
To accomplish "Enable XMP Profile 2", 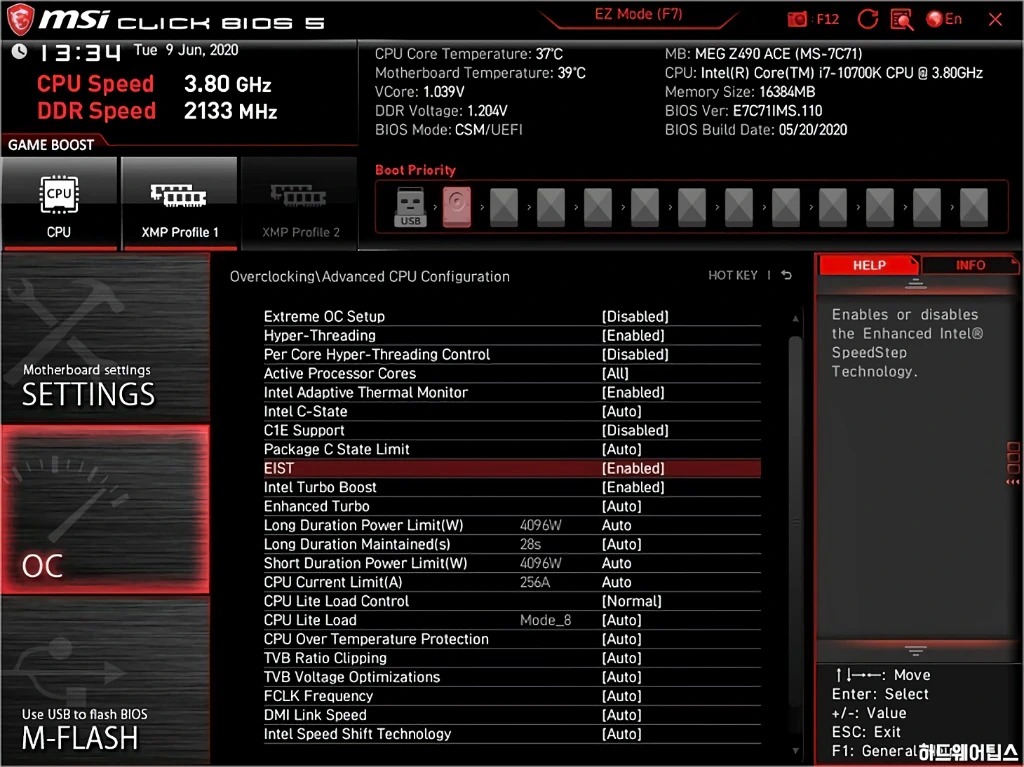I will [x=300, y=203].
